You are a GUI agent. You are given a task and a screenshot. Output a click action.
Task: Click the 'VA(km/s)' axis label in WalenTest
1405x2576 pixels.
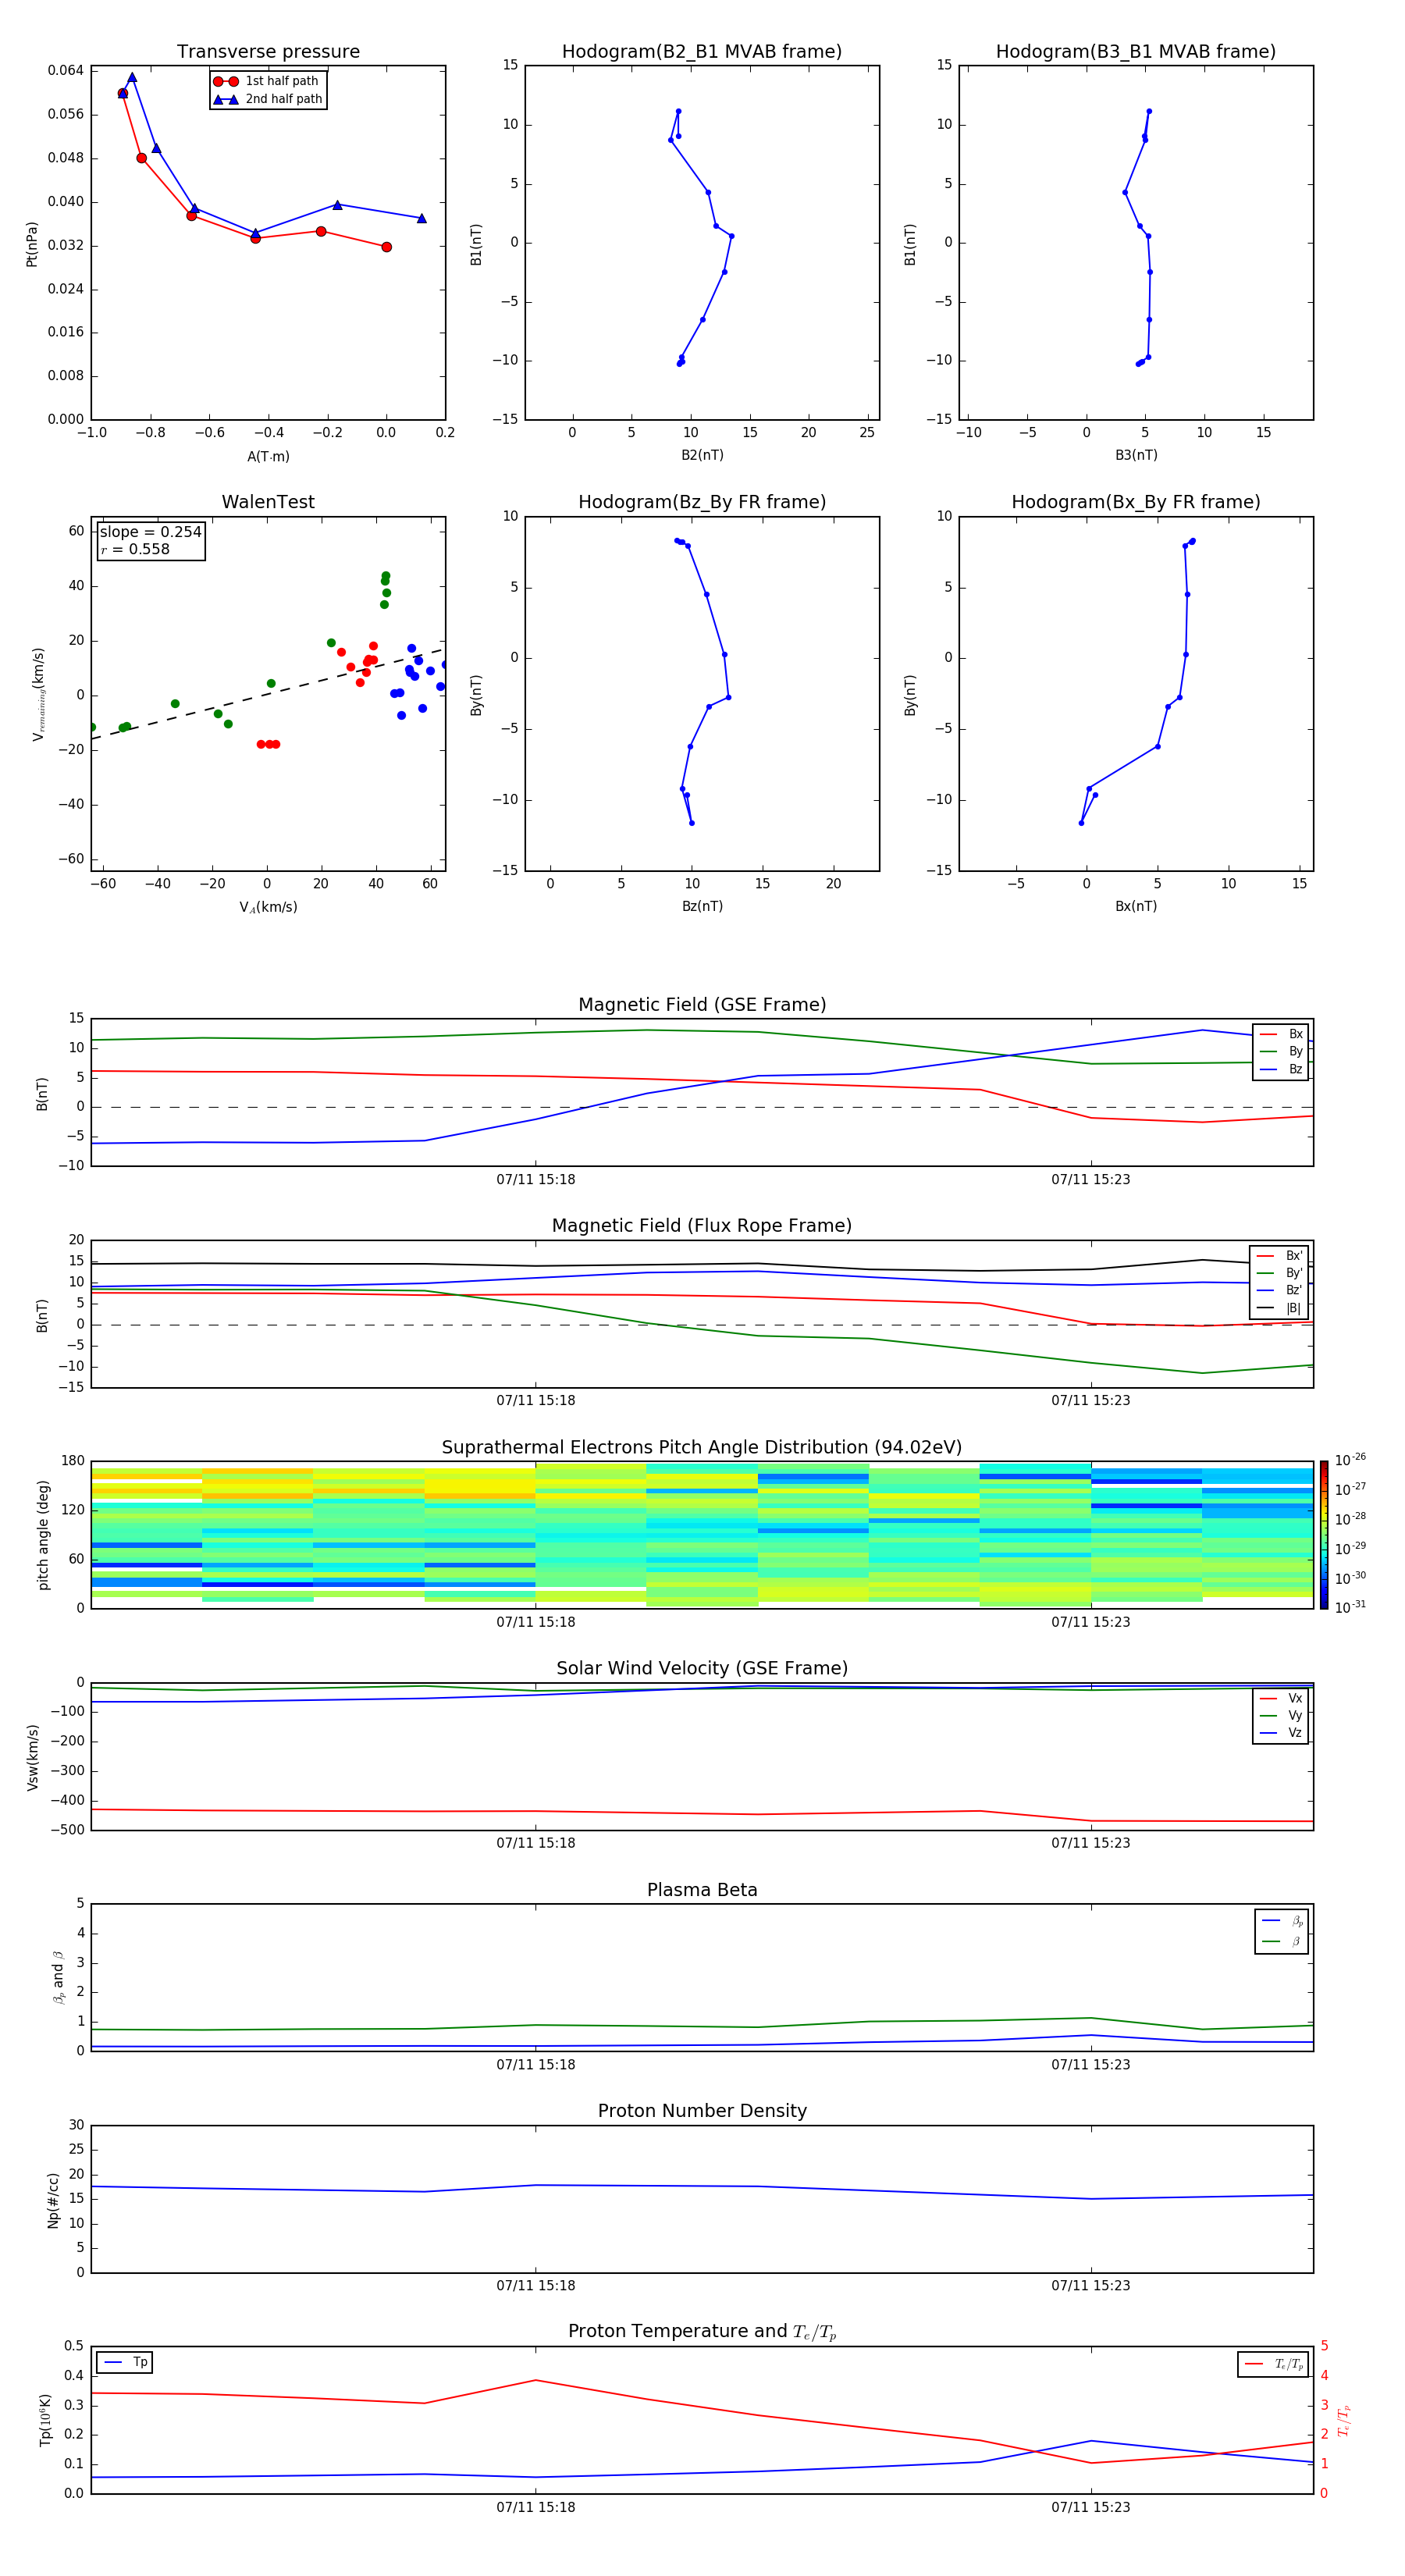[x=268, y=907]
